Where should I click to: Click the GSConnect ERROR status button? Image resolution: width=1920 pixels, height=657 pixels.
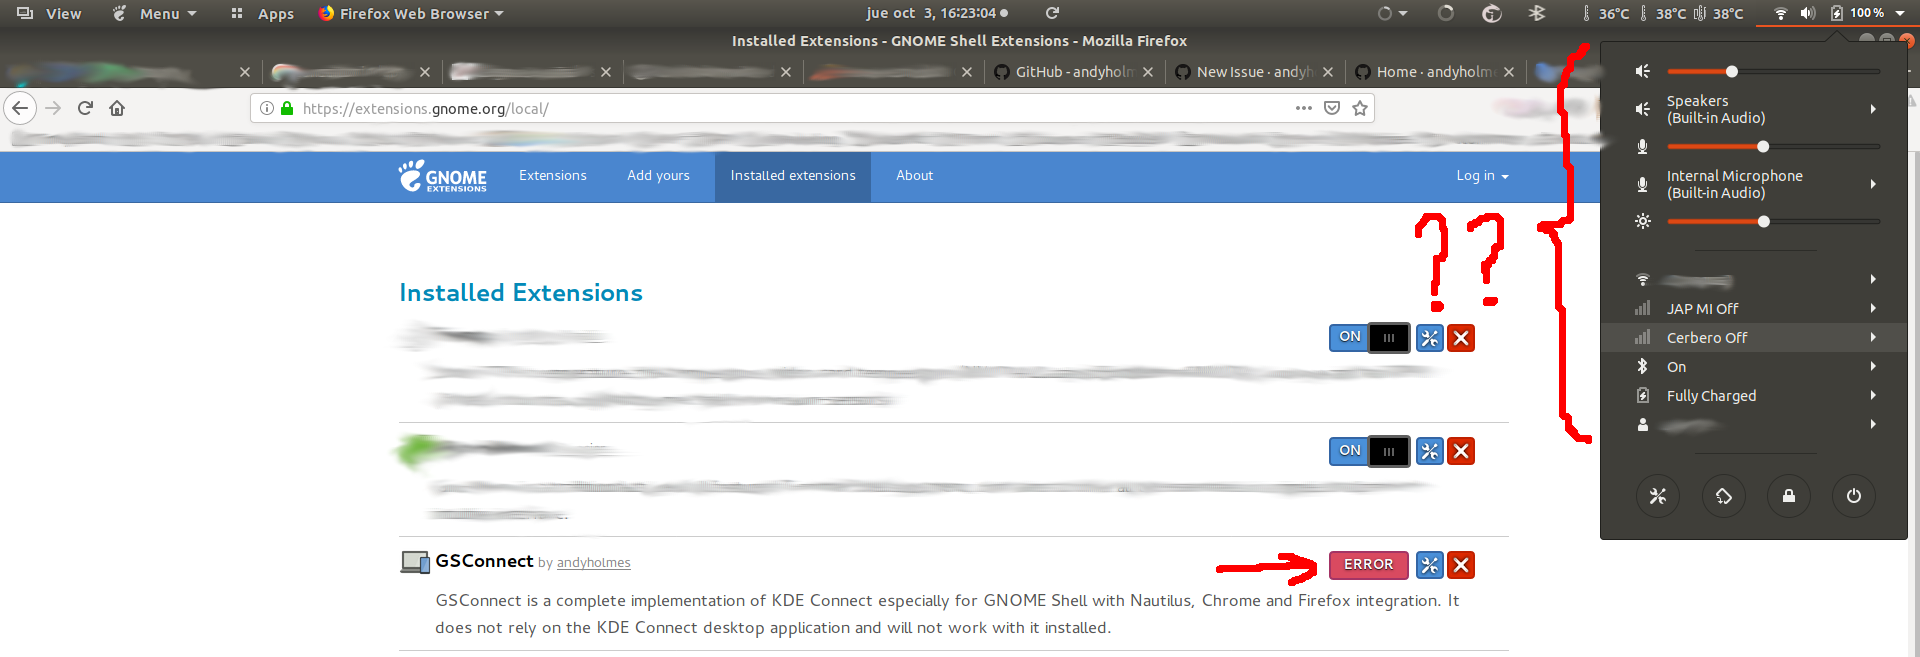(1368, 565)
